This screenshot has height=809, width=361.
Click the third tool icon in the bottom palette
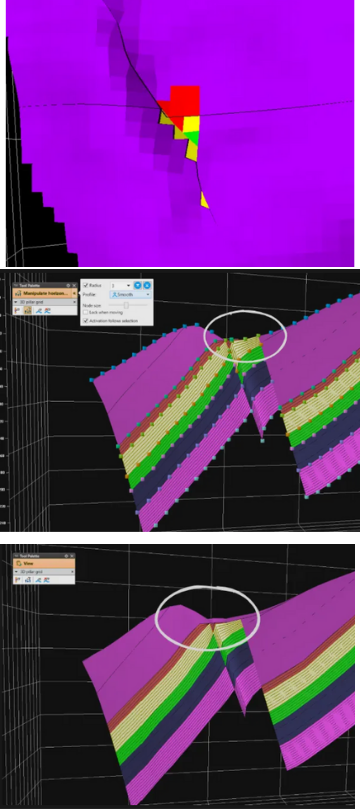[38, 580]
